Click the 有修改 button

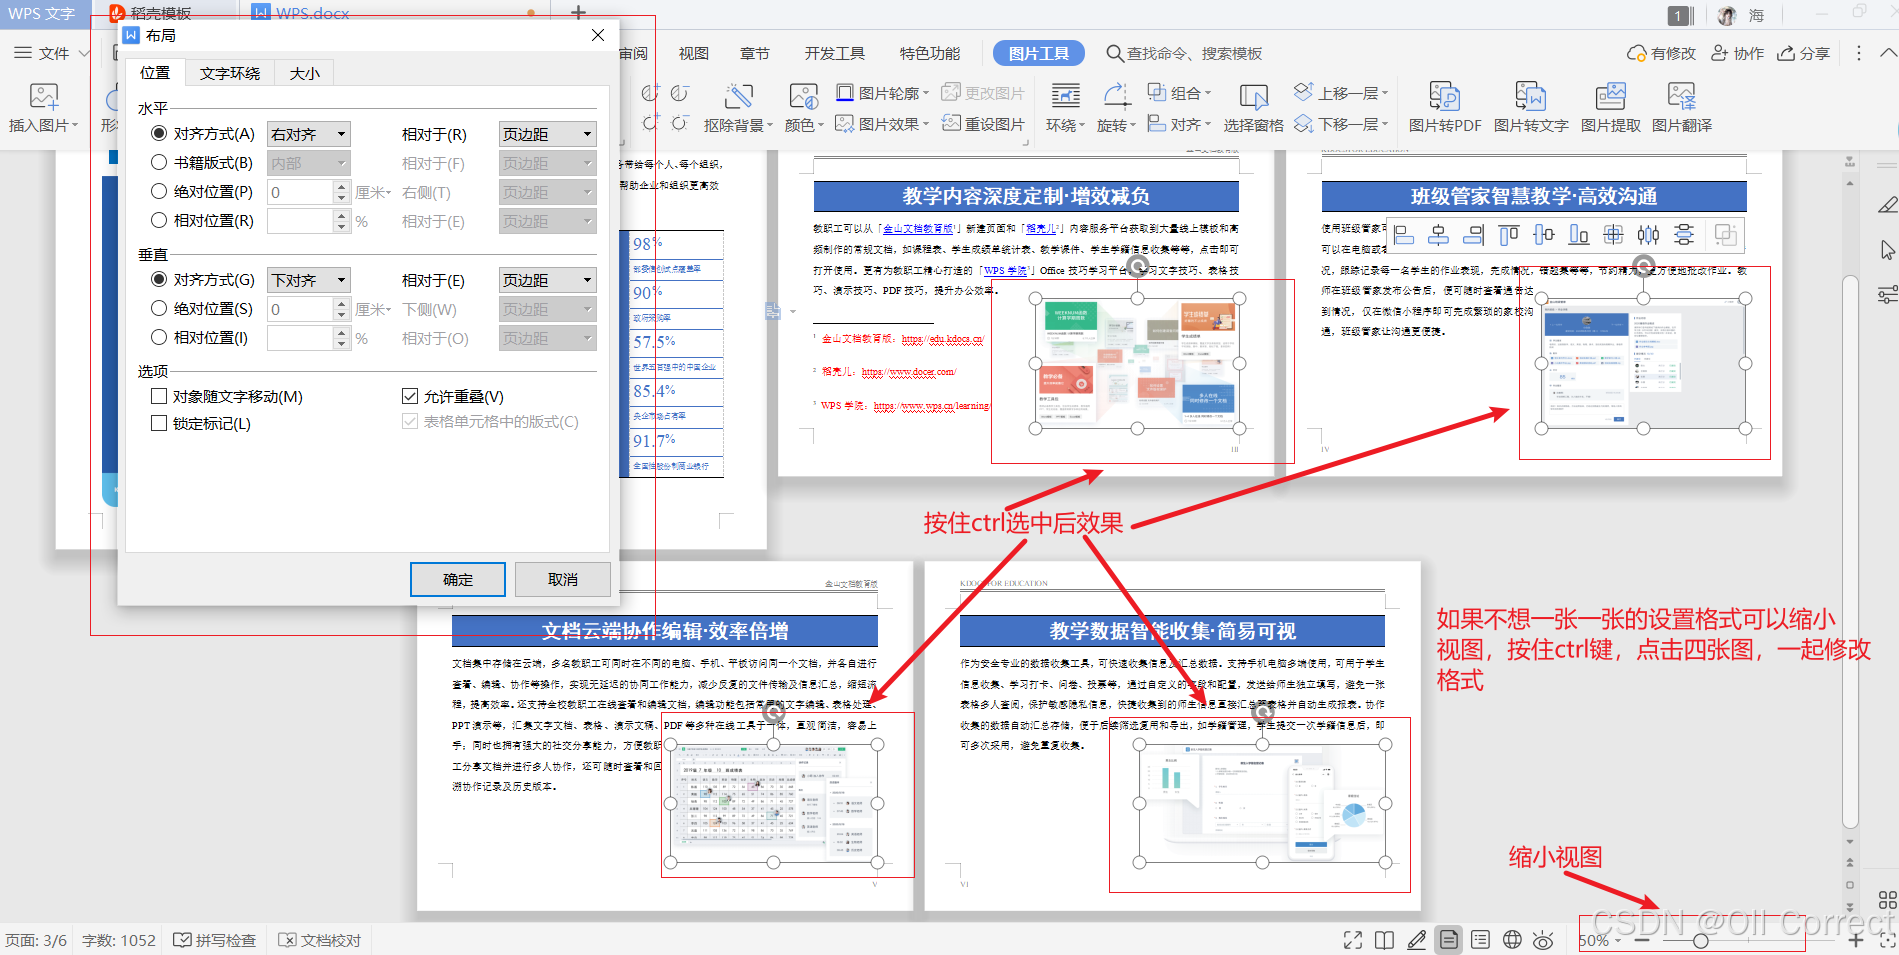(x=1661, y=53)
